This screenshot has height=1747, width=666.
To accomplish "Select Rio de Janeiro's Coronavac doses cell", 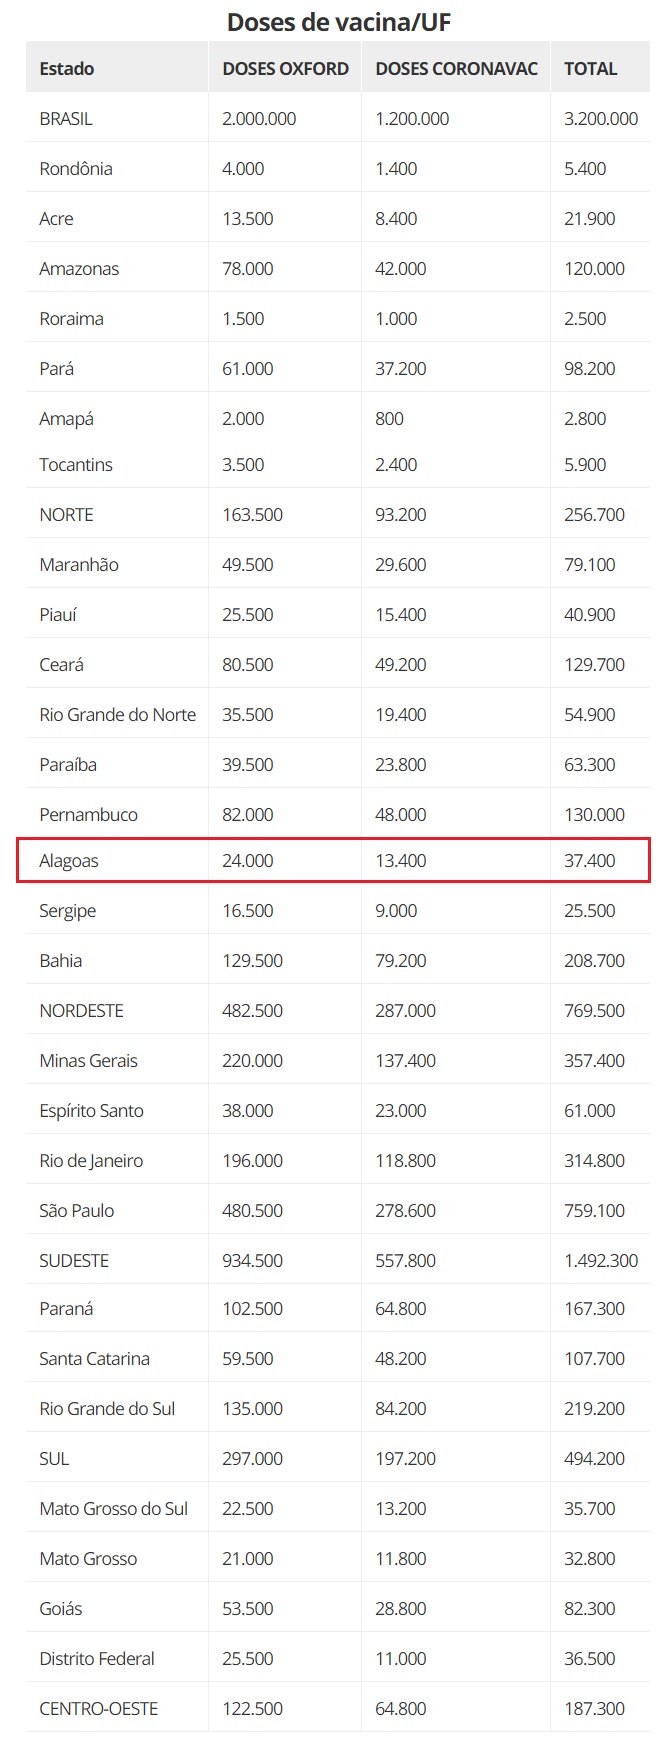I will [x=405, y=1161].
